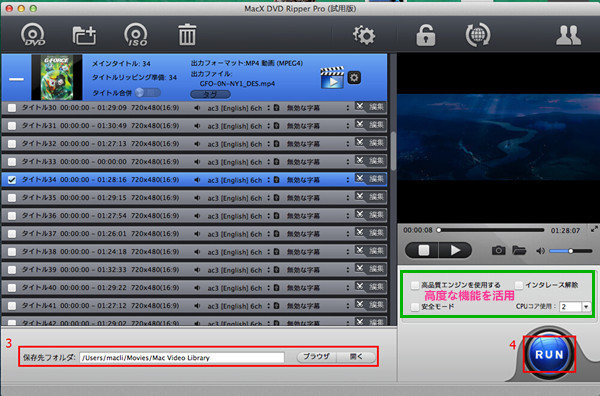Check for updates globe icon
The width and height of the screenshot is (600, 396).
[478, 35]
